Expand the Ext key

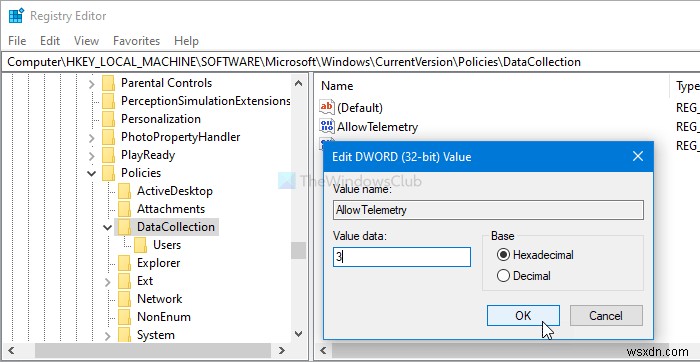pos(108,282)
